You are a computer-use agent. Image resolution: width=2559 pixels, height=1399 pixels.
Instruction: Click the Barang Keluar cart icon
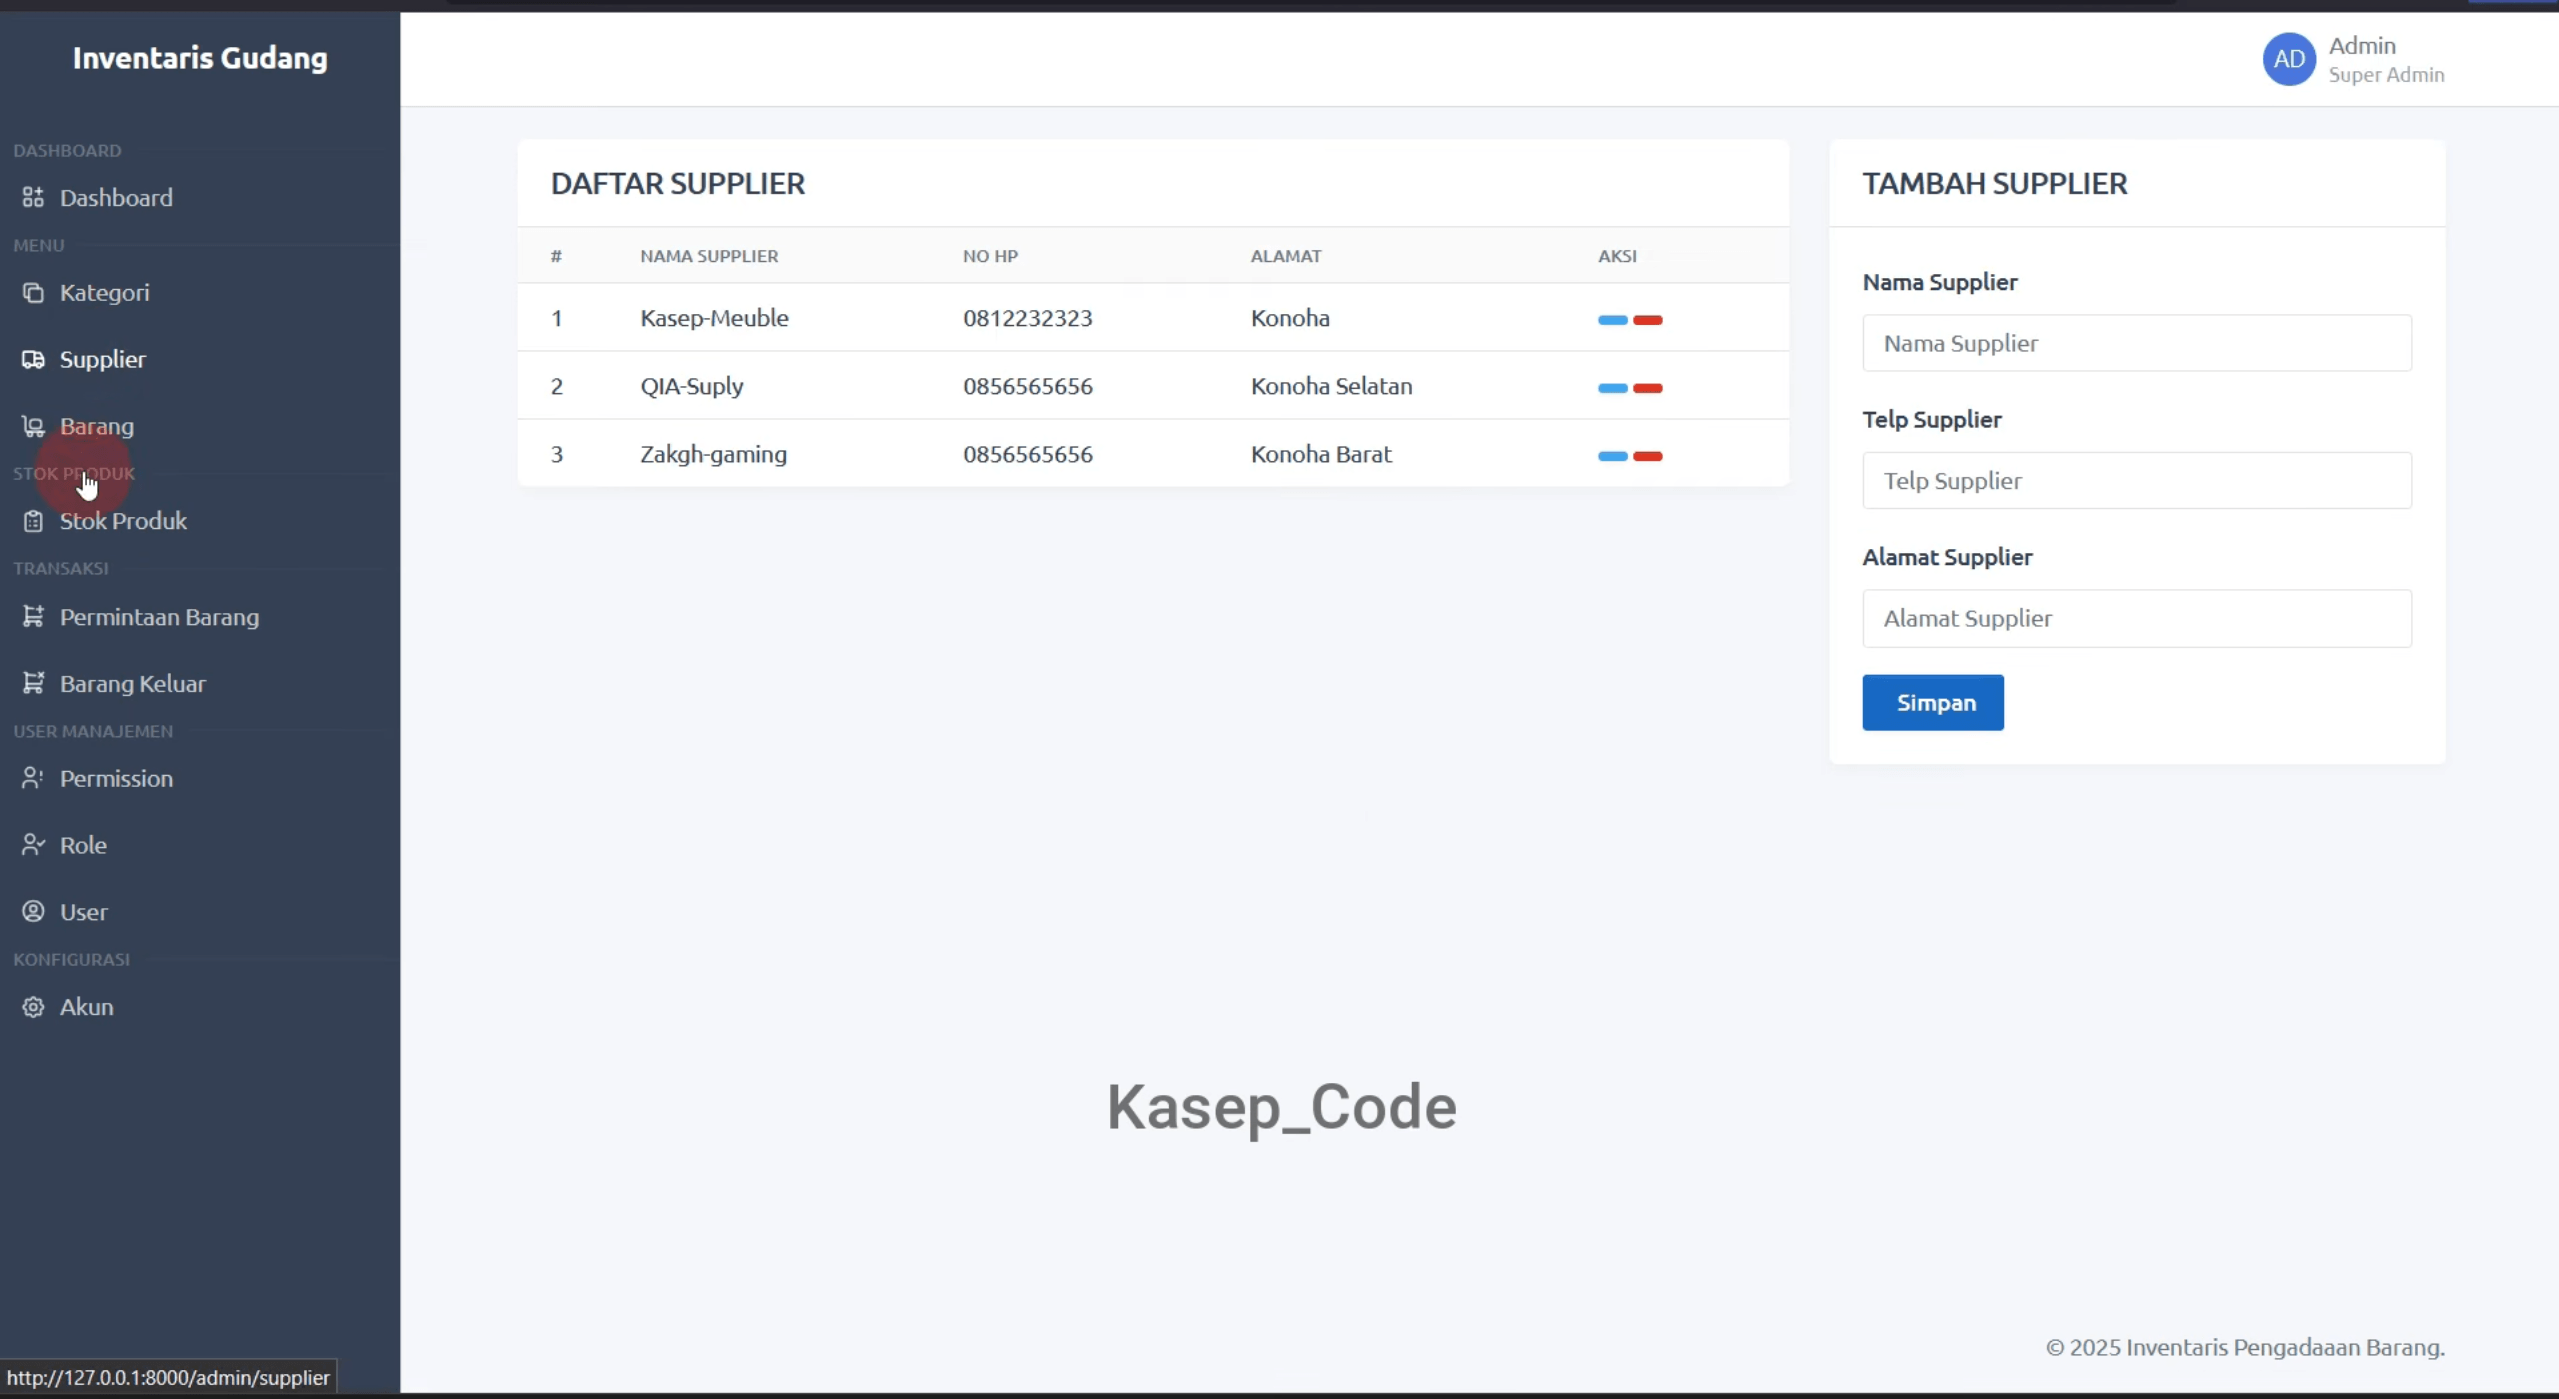33,683
